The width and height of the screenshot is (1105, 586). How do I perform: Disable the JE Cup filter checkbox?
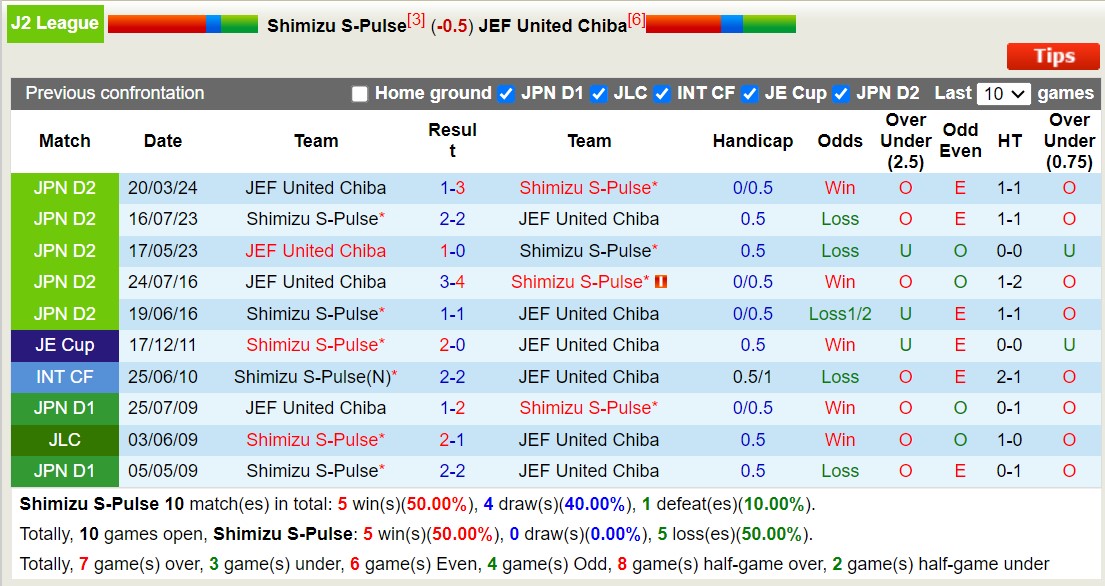[x=747, y=93]
